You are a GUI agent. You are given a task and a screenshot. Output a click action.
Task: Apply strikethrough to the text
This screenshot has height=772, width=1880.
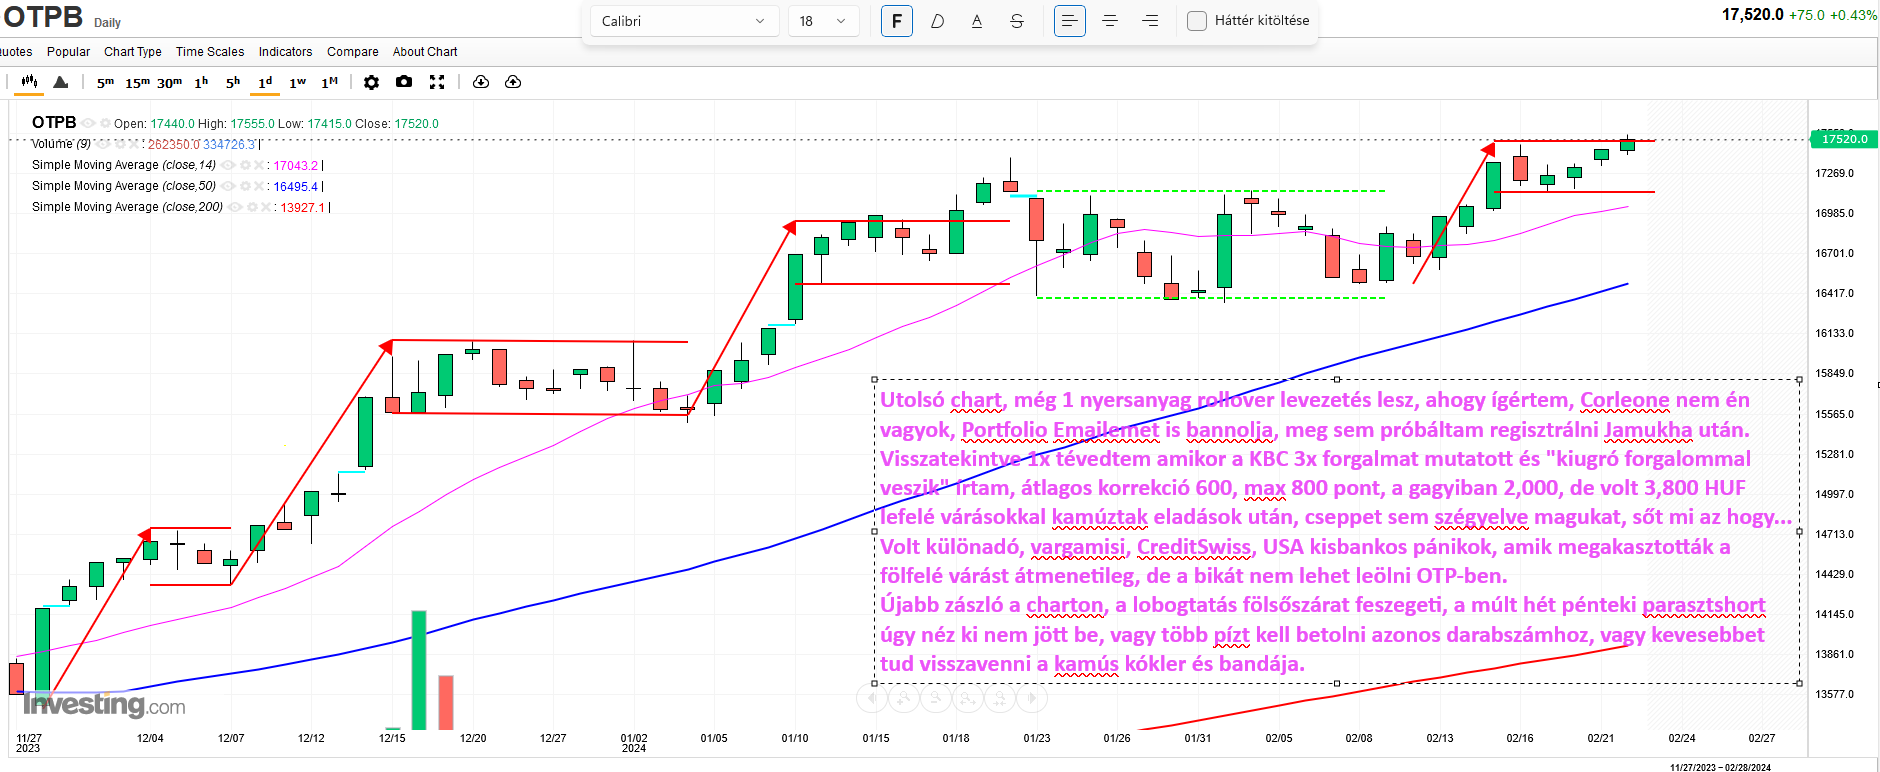pos(1017,21)
